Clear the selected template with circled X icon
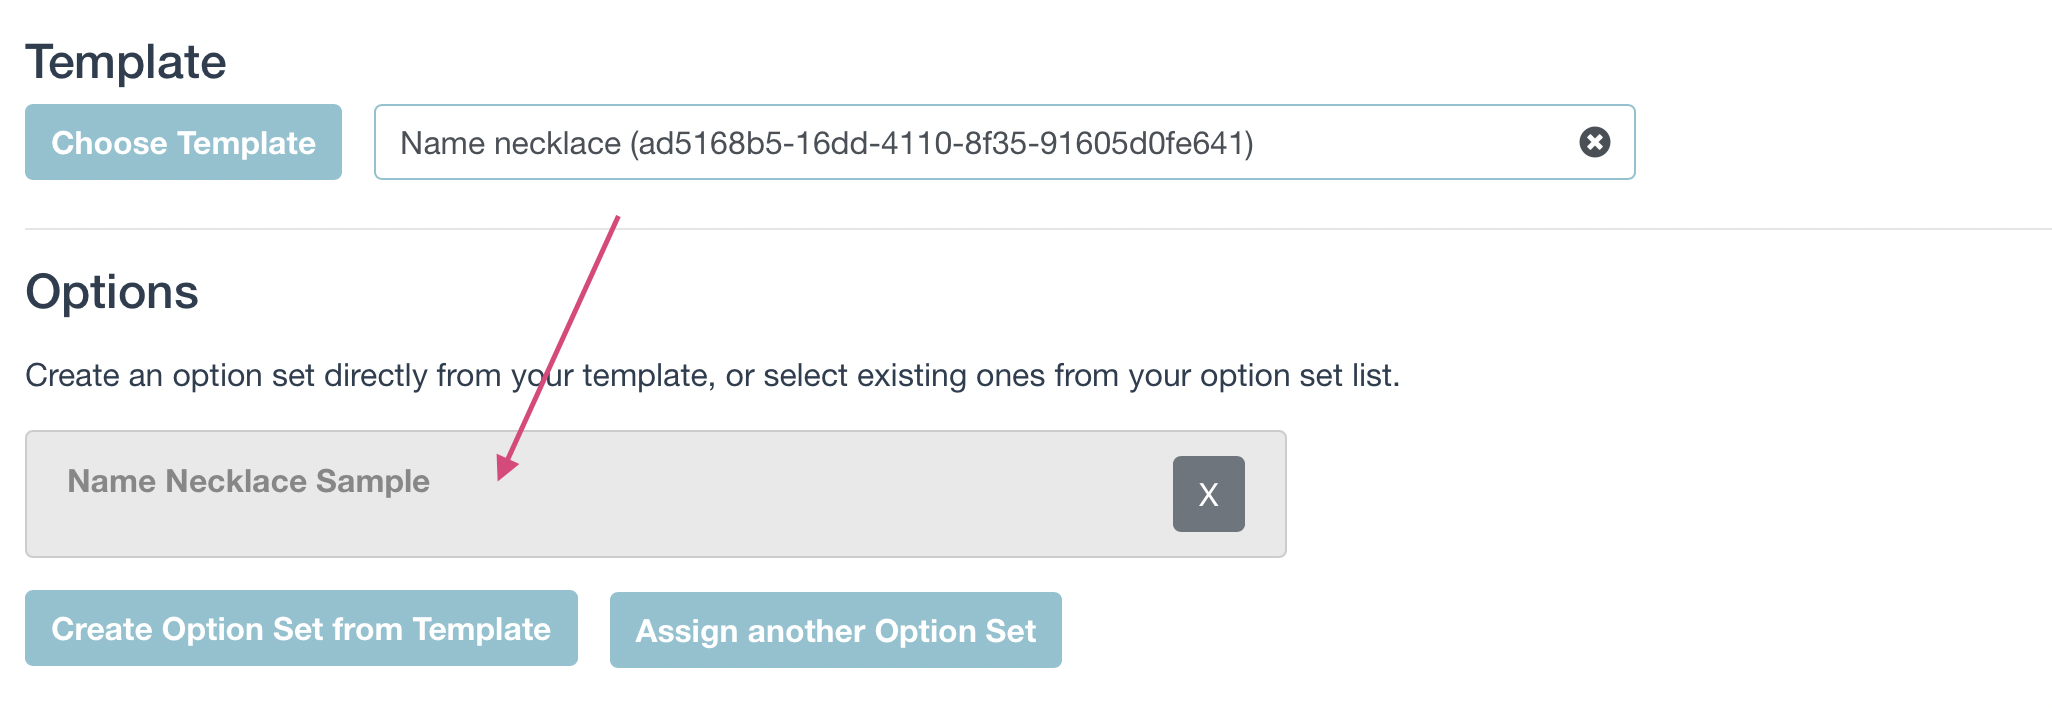Screen dimensions: 2052x708 (x=1594, y=142)
